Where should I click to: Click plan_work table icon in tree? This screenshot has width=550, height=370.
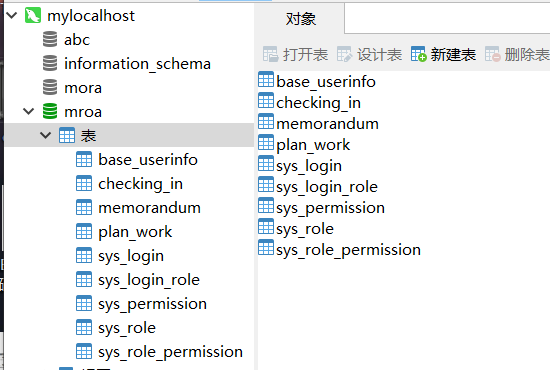84,231
